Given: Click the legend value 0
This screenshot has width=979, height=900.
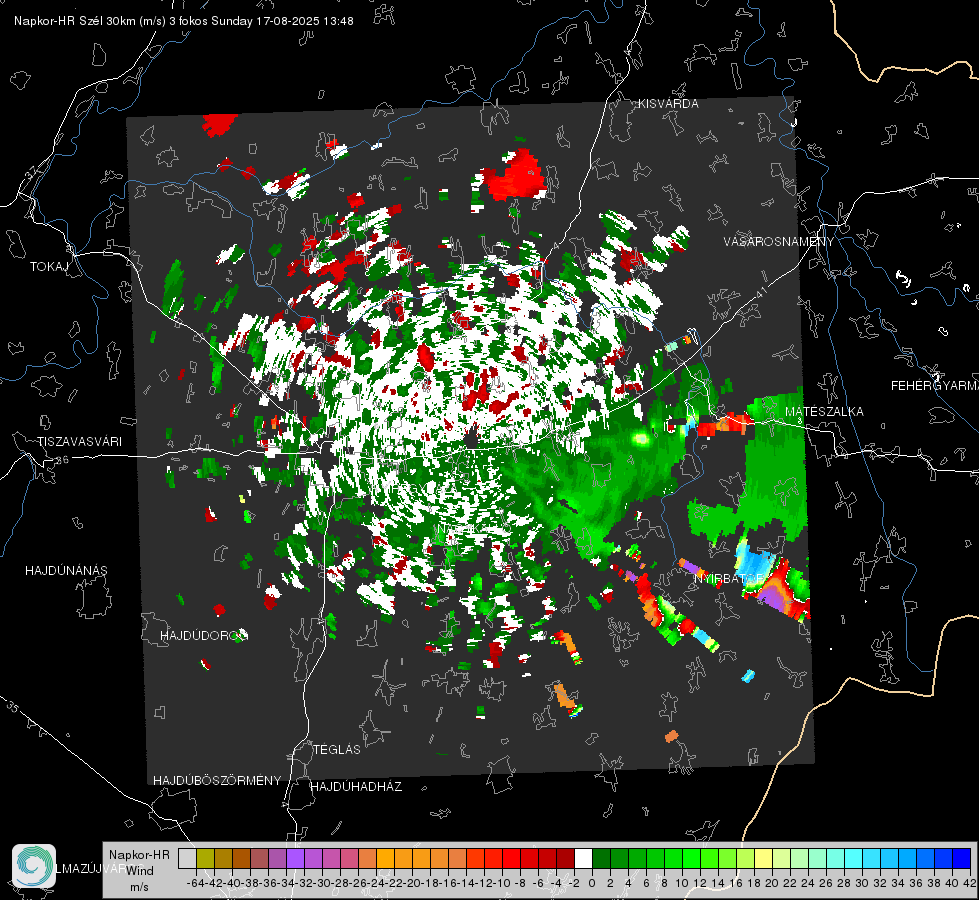Looking at the screenshot, I should (x=592, y=883).
